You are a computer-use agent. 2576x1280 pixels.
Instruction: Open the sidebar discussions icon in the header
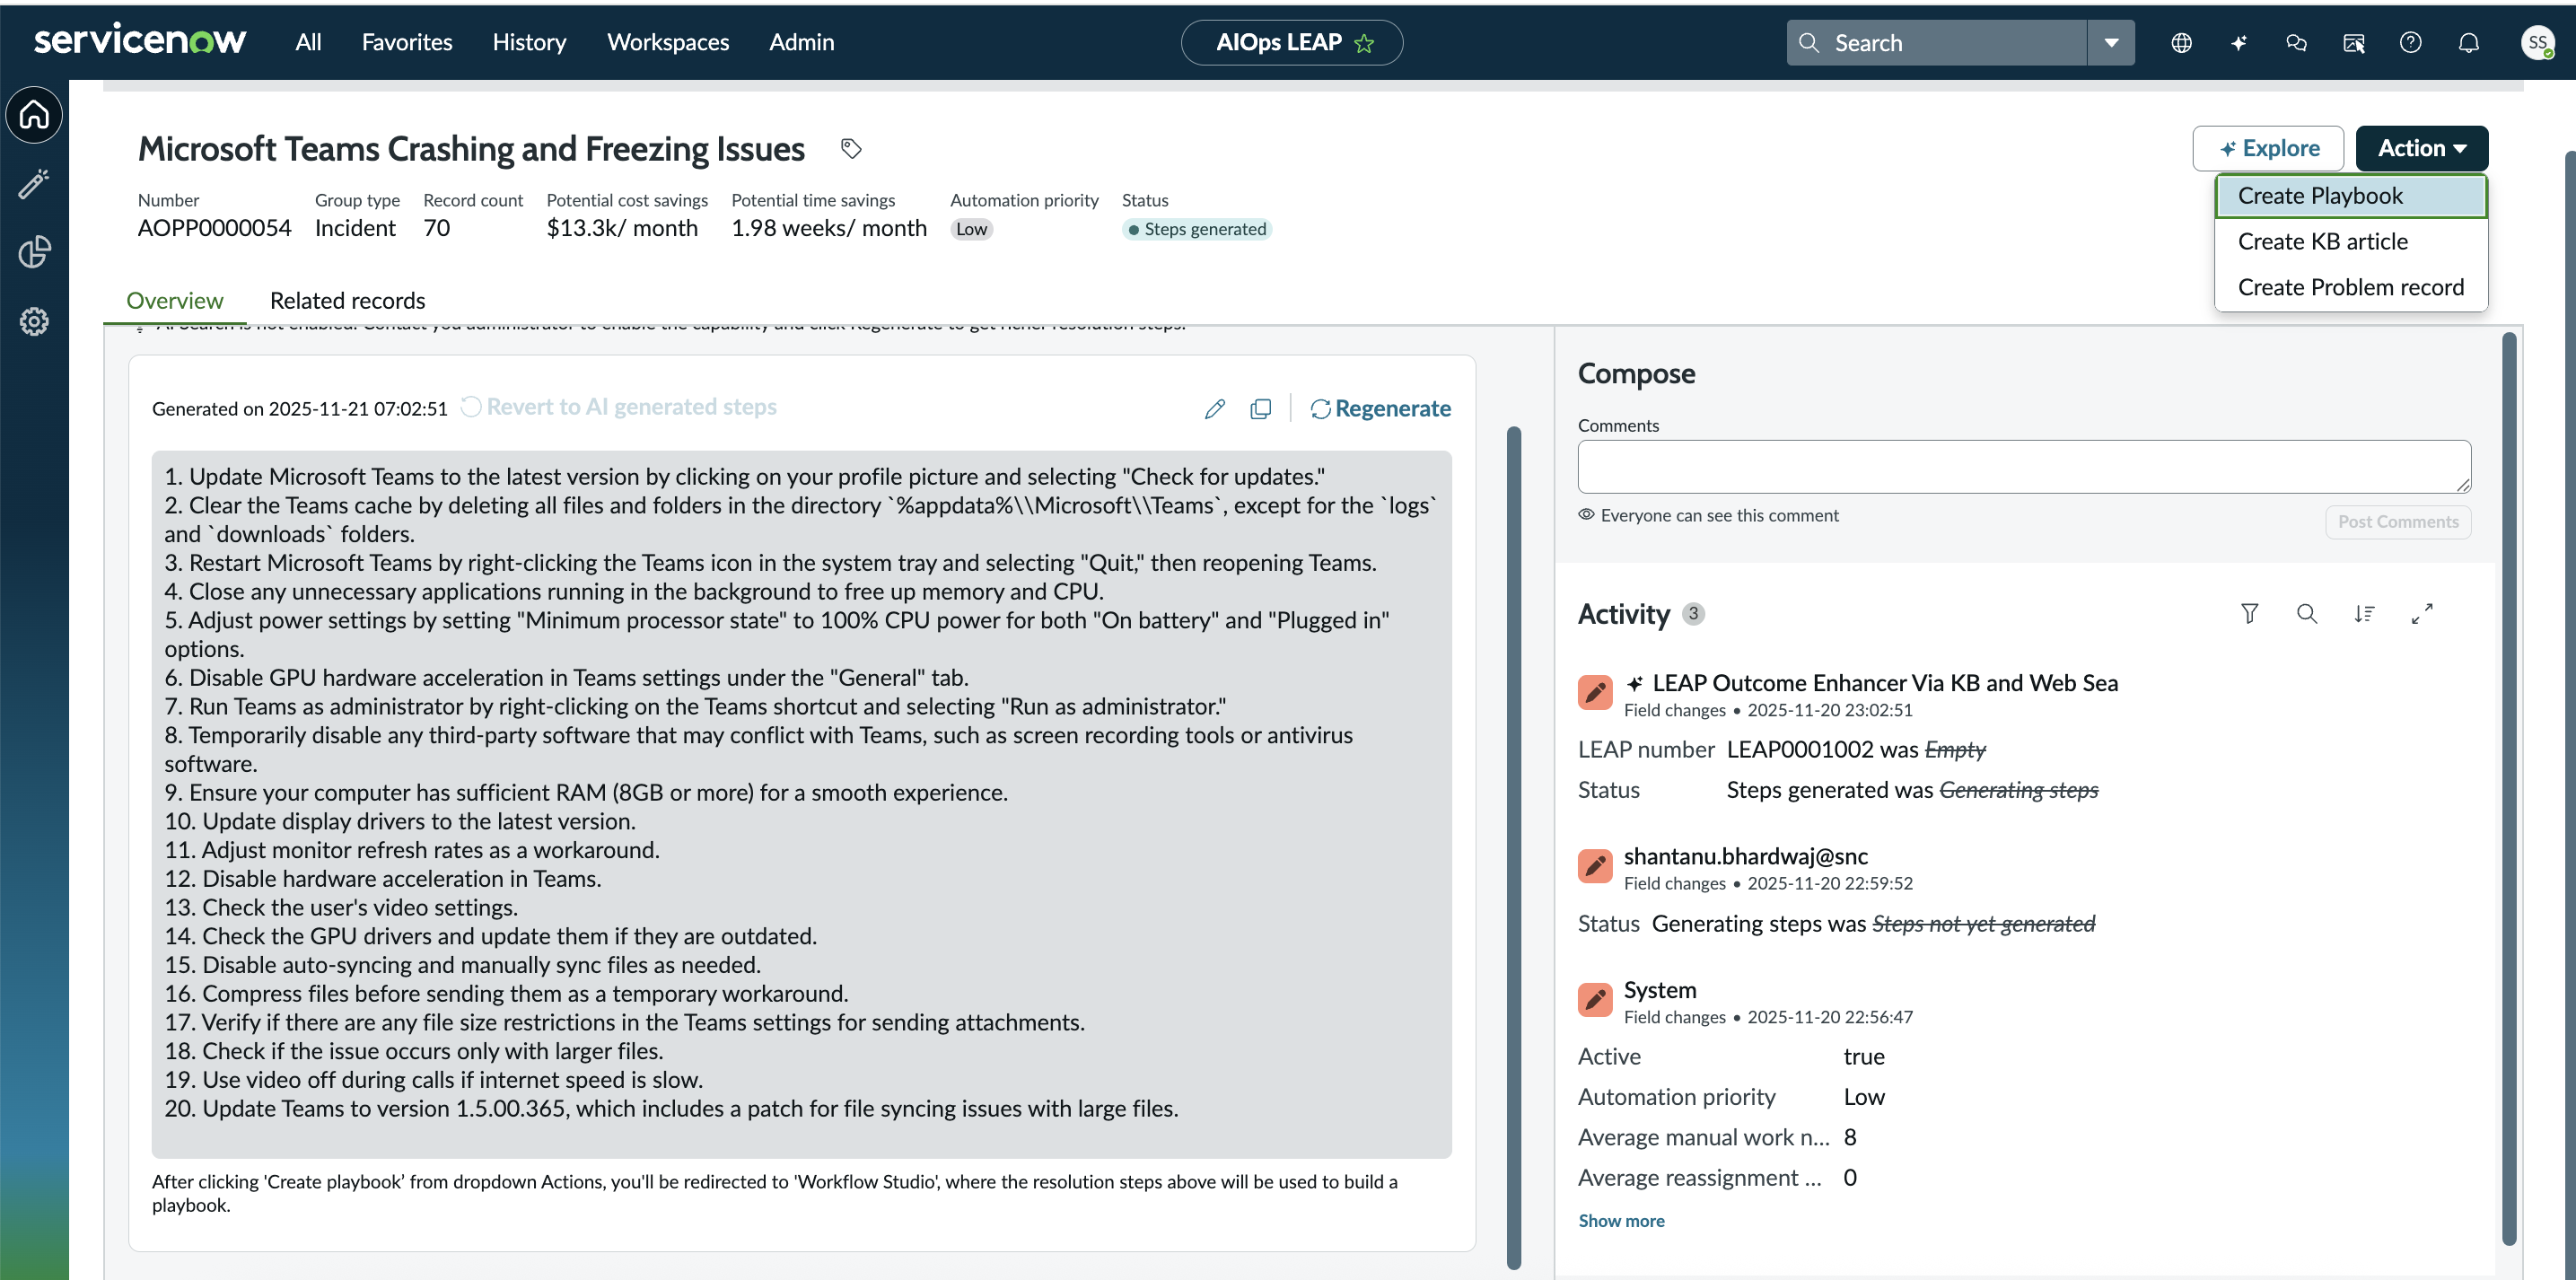pyautogui.click(x=2353, y=43)
